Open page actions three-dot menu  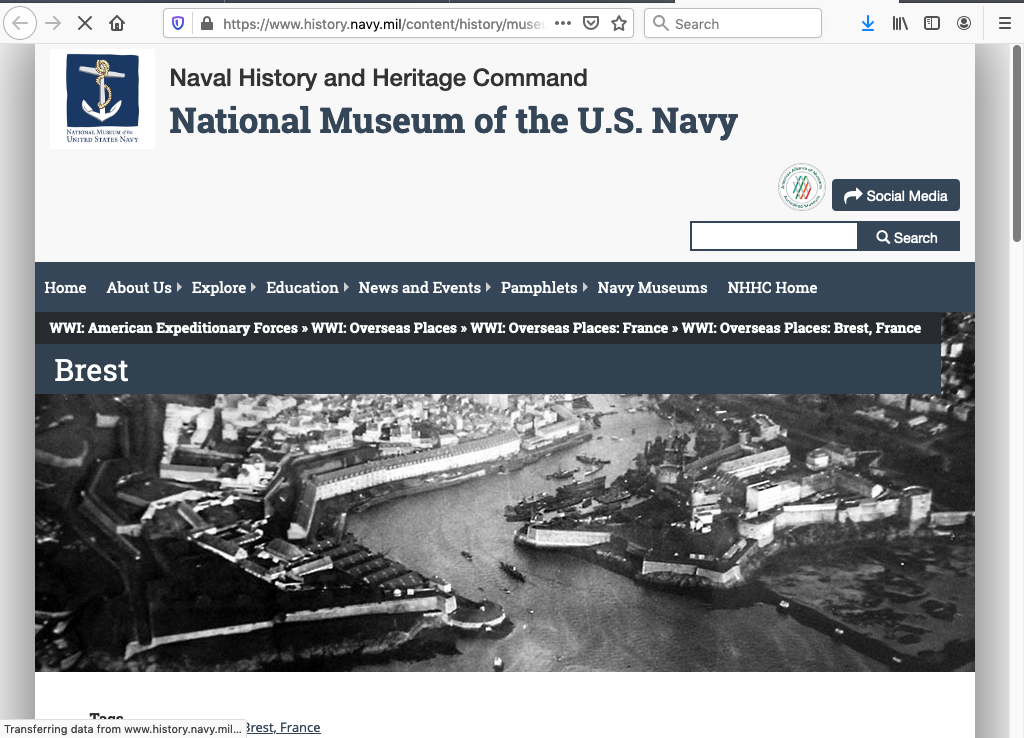point(563,23)
